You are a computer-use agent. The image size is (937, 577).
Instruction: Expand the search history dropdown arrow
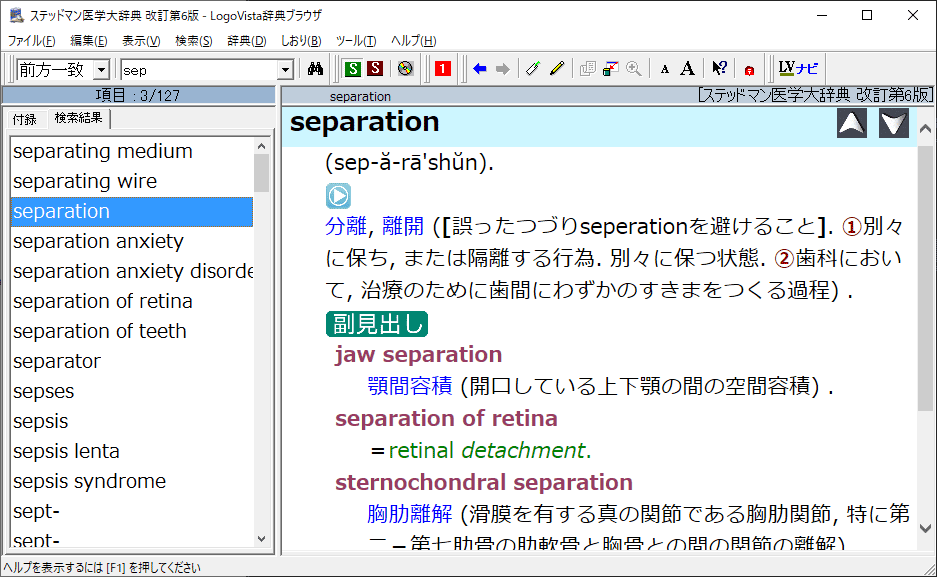285,70
